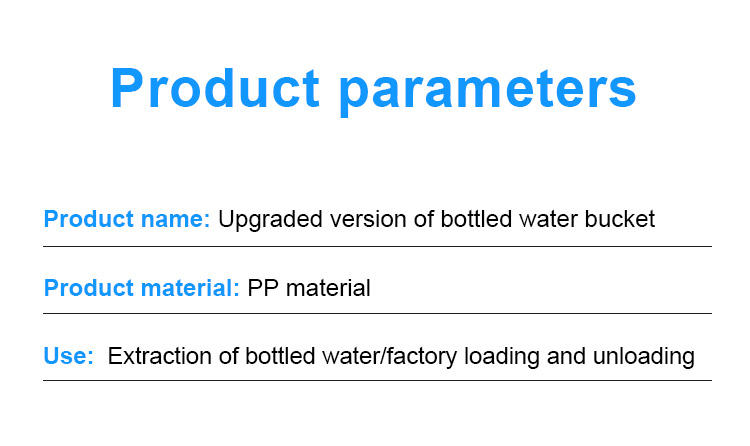Screen dimensions: 750x446
Task: Click the divider line below the Use row
Action: point(377,380)
